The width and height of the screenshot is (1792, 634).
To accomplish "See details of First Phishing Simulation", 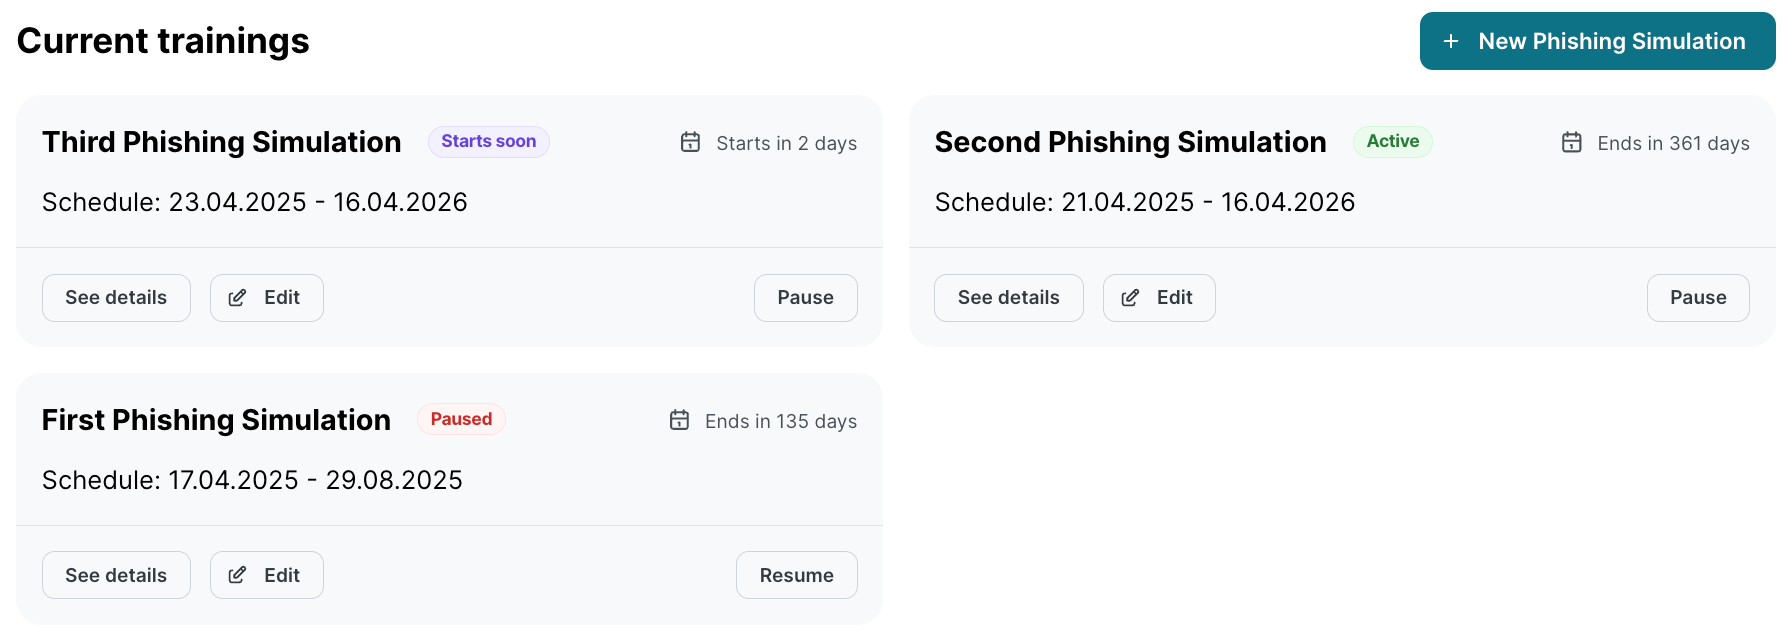I will [116, 576].
